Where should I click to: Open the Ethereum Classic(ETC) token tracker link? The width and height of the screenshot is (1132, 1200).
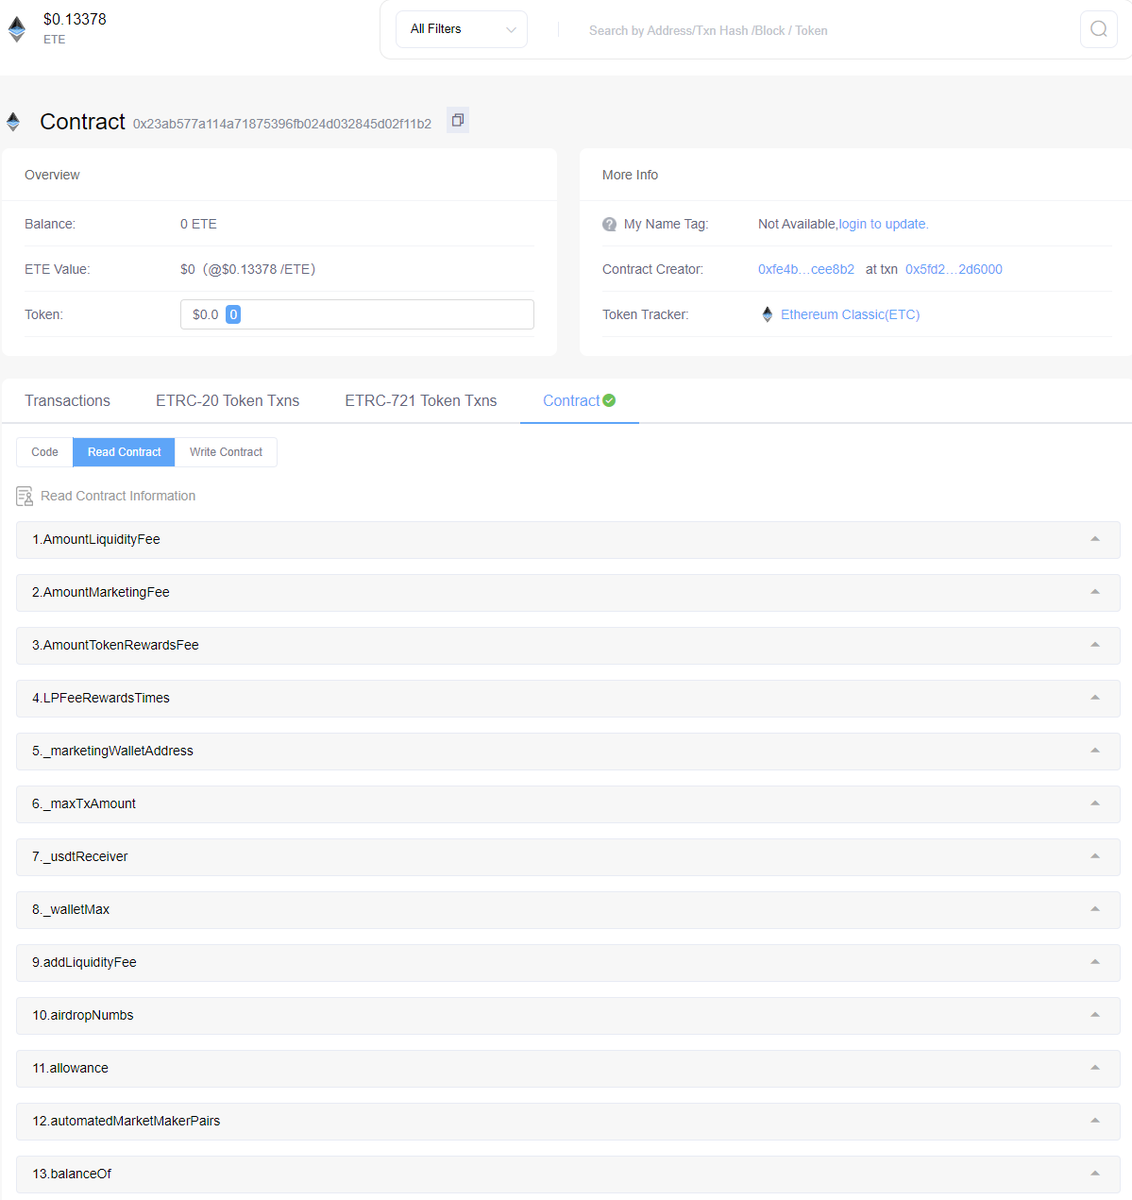[x=850, y=313]
